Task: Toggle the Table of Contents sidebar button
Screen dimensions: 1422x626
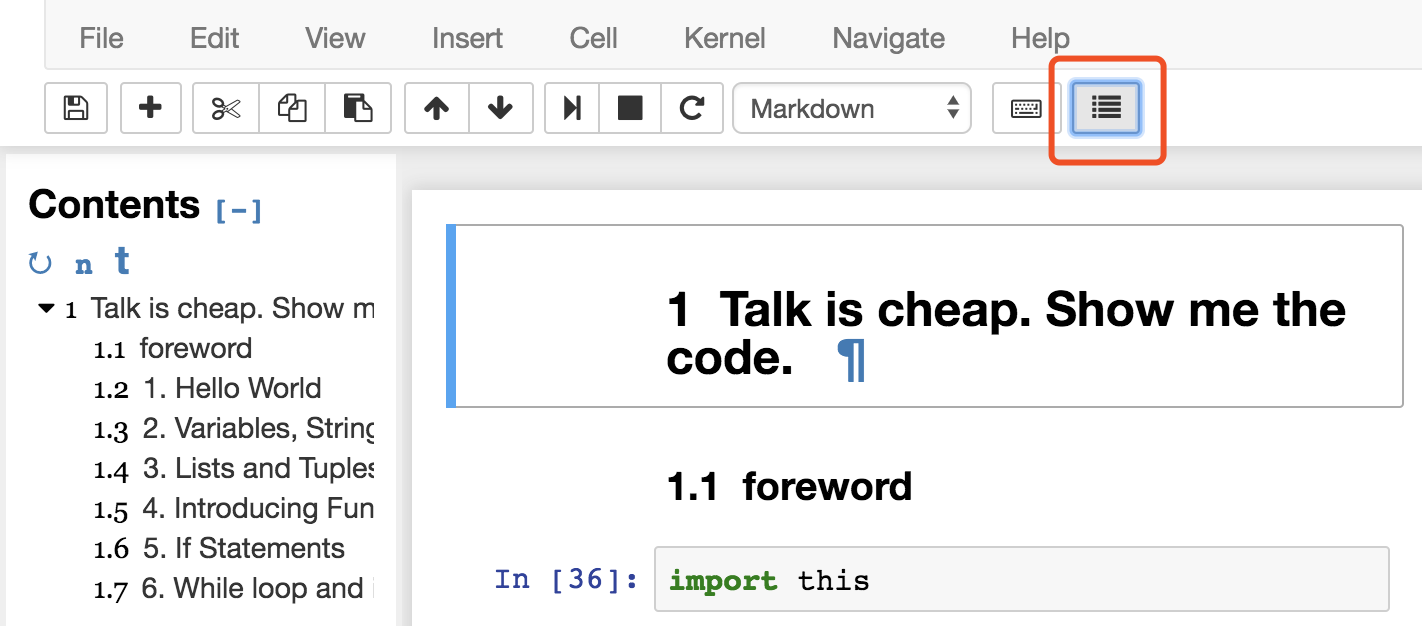Action: click(x=1106, y=108)
